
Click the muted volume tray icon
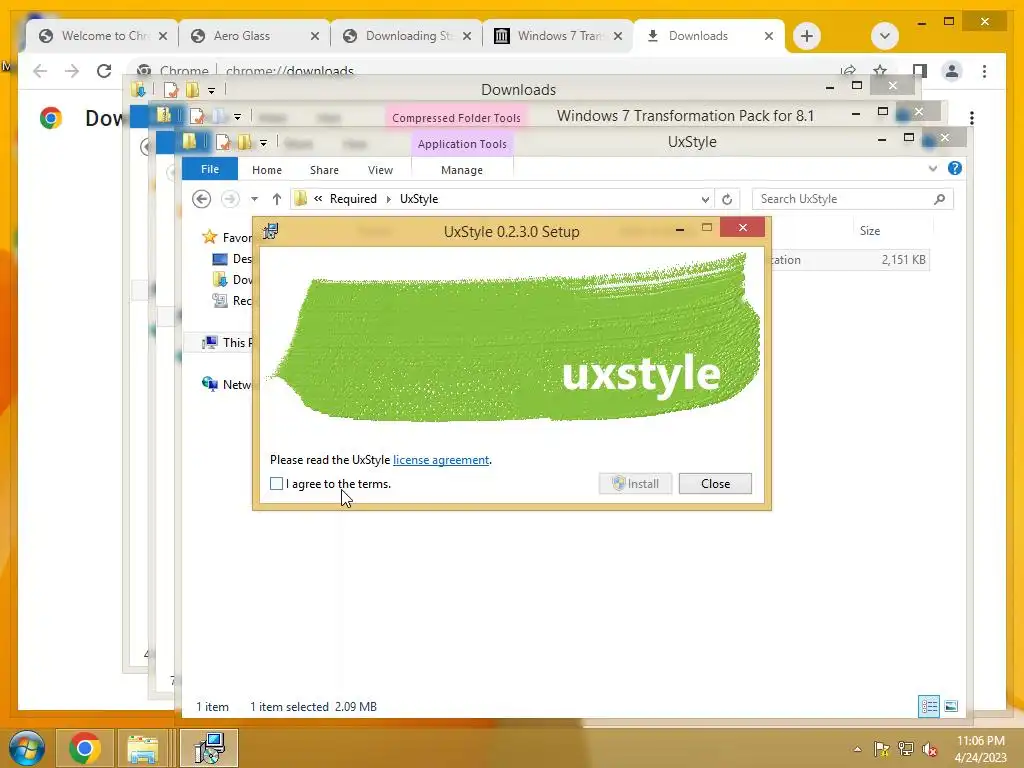pyautogui.click(x=930, y=749)
